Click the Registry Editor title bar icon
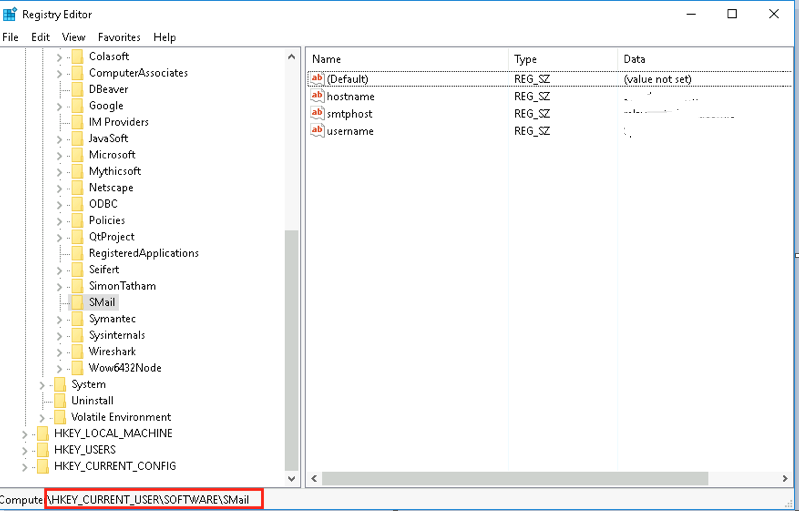Image resolution: width=799 pixels, height=511 pixels. tap(11, 14)
